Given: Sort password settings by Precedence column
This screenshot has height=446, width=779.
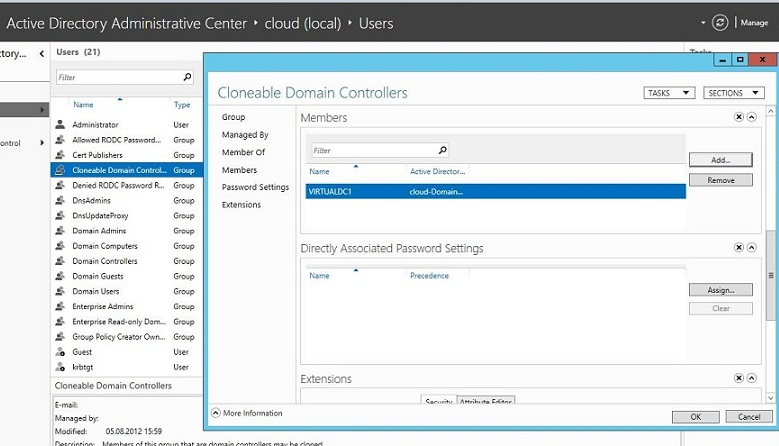Looking at the screenshot, I should 429,275.
